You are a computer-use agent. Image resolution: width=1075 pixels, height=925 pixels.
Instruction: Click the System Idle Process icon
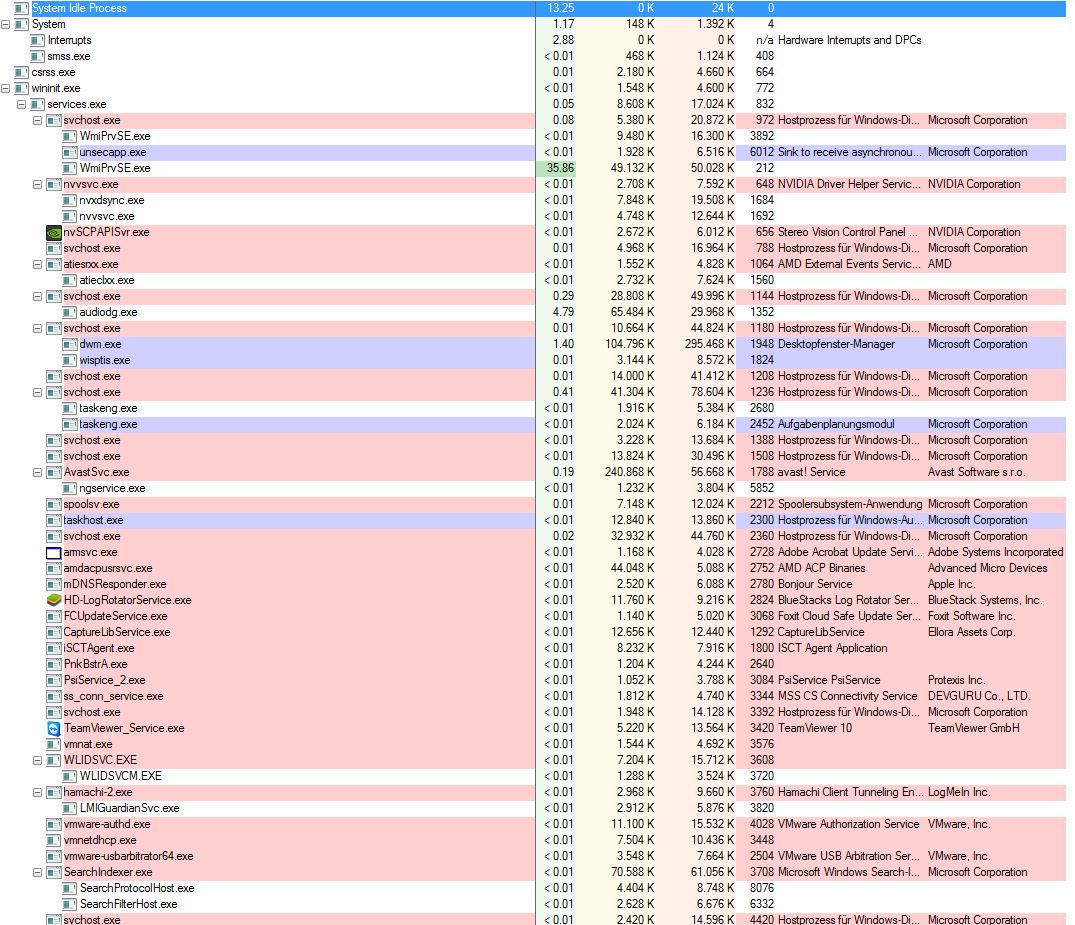(21, 8)
